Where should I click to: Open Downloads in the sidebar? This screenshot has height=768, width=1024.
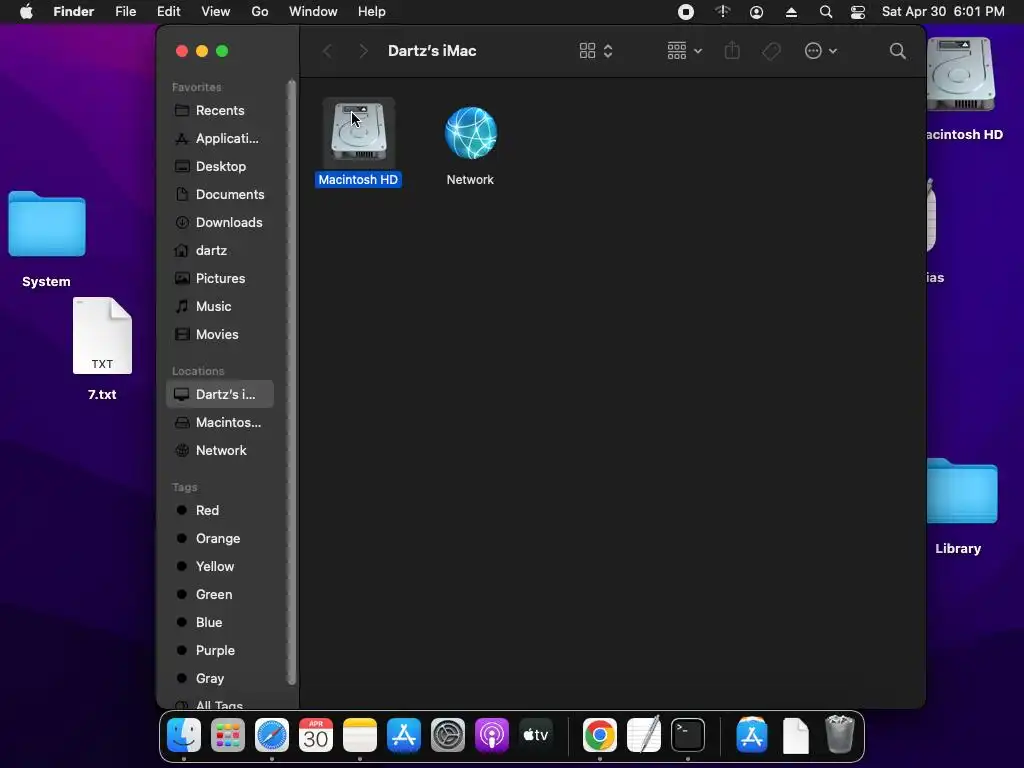(x=219, y=223)
